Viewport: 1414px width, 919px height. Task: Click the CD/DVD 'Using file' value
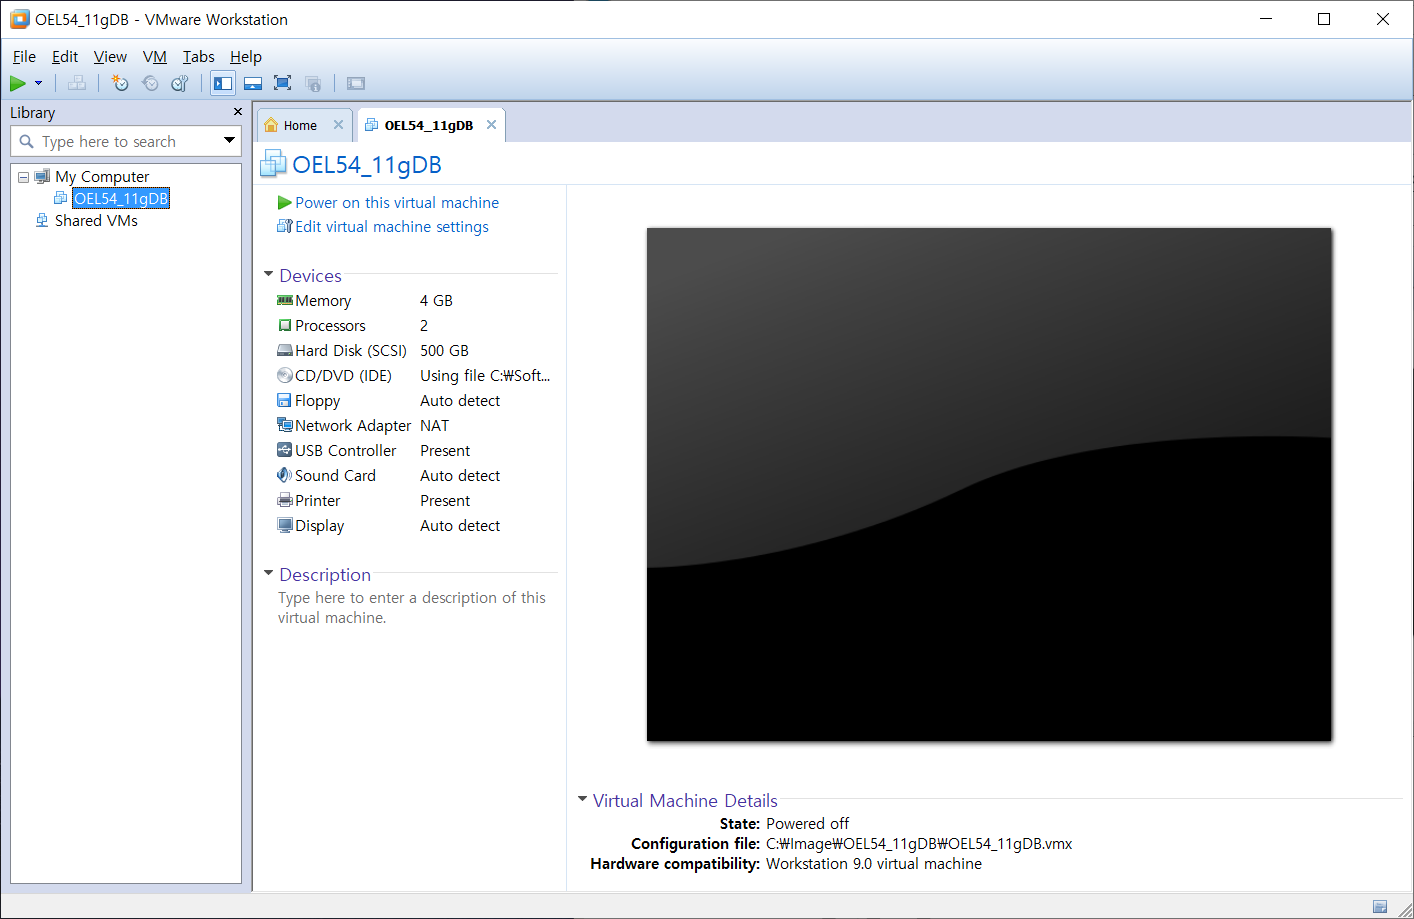tap(485, 376)
